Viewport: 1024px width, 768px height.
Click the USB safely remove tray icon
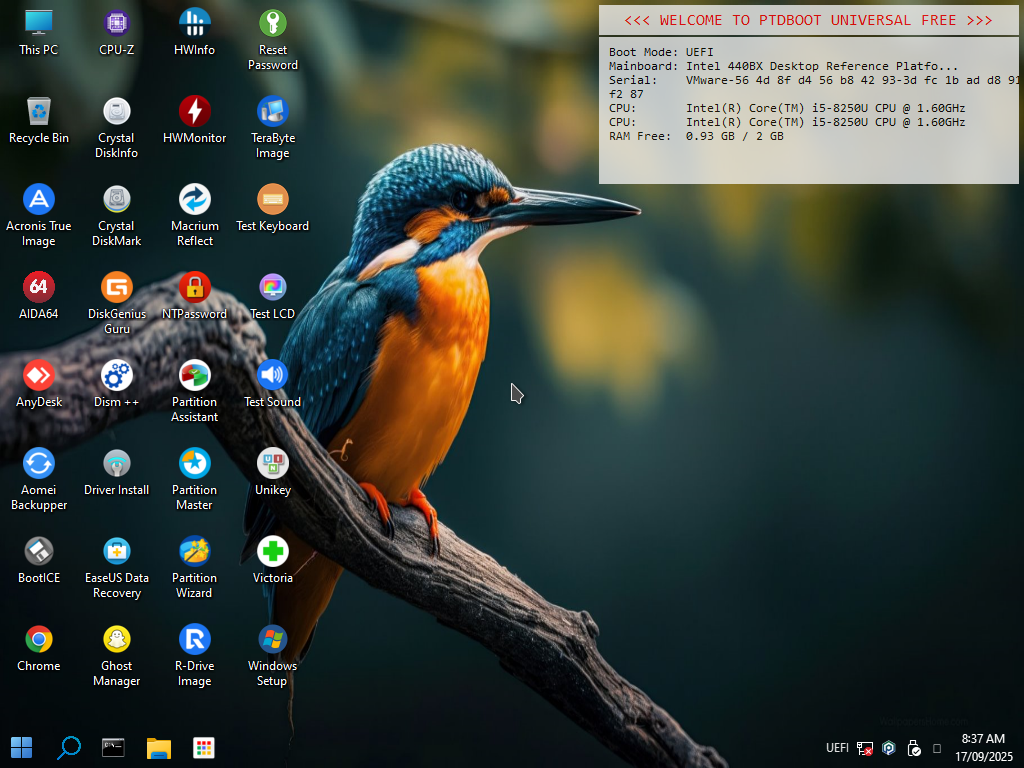coord(913,748)
